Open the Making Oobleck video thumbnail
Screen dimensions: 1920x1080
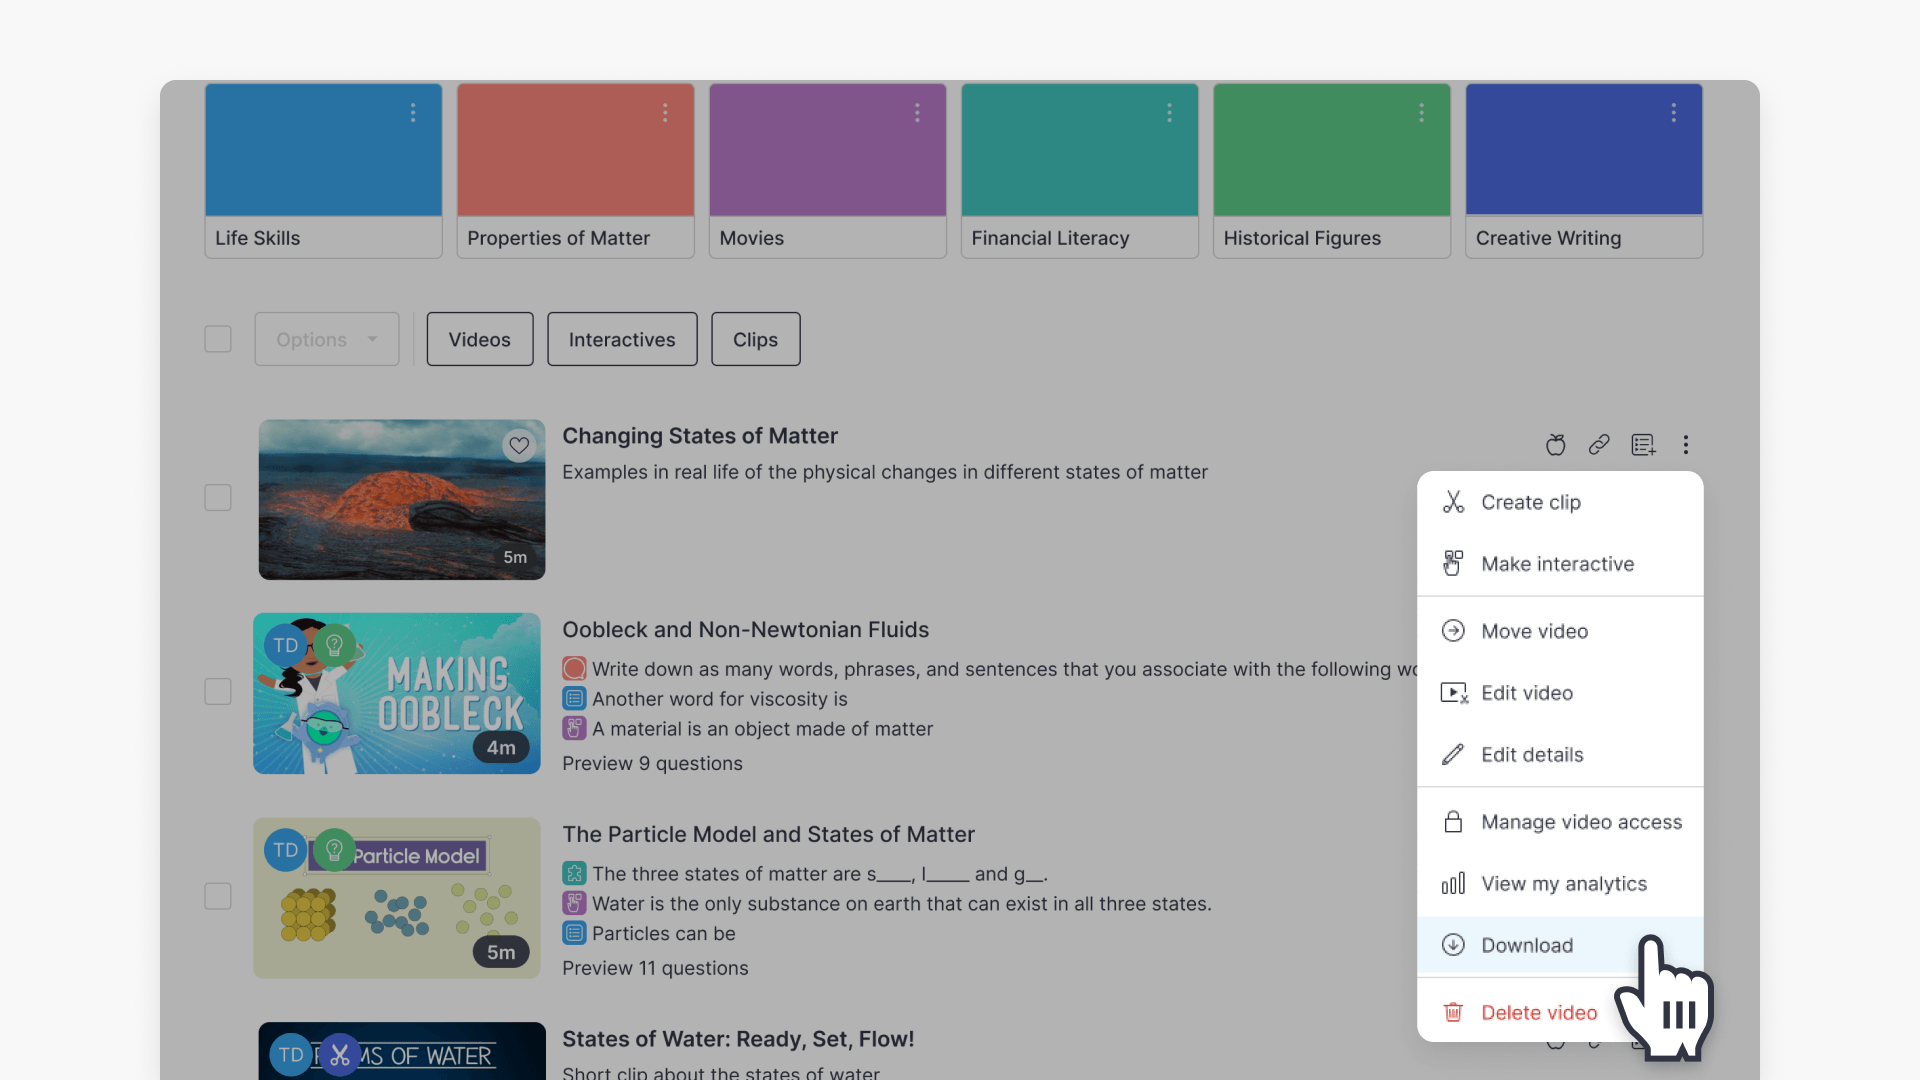click(397, 693)
